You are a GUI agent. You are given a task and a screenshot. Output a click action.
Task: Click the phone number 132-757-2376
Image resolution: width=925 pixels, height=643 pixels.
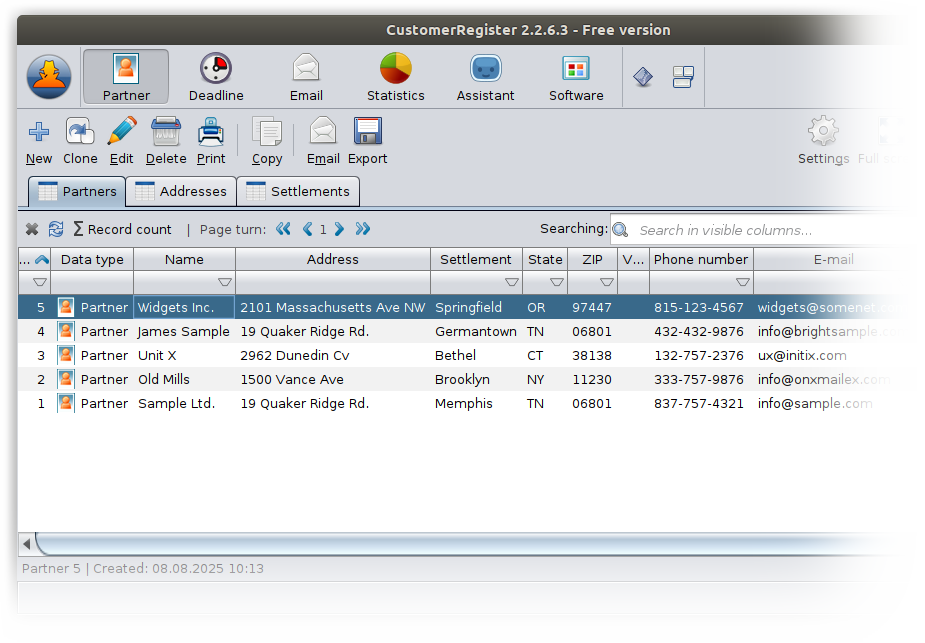pyautogui.click(x=698, y=356)
